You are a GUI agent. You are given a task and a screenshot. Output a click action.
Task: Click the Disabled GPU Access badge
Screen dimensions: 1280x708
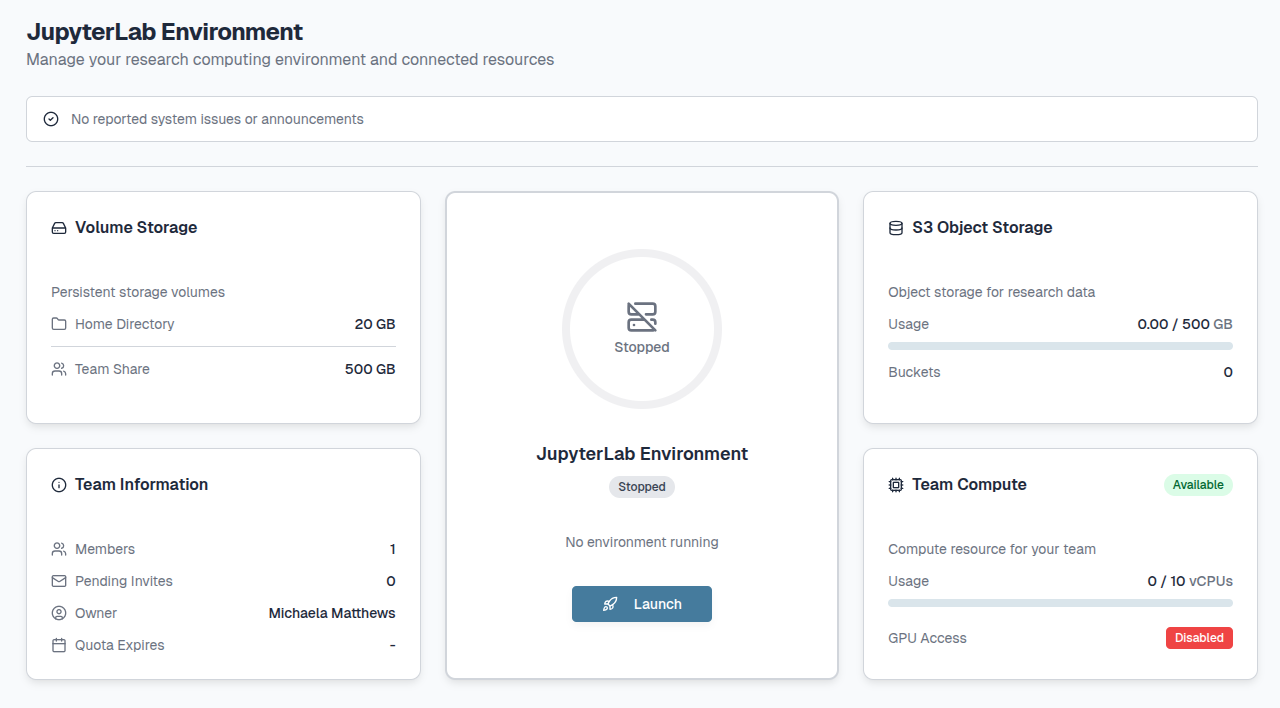click(1199, 638)
